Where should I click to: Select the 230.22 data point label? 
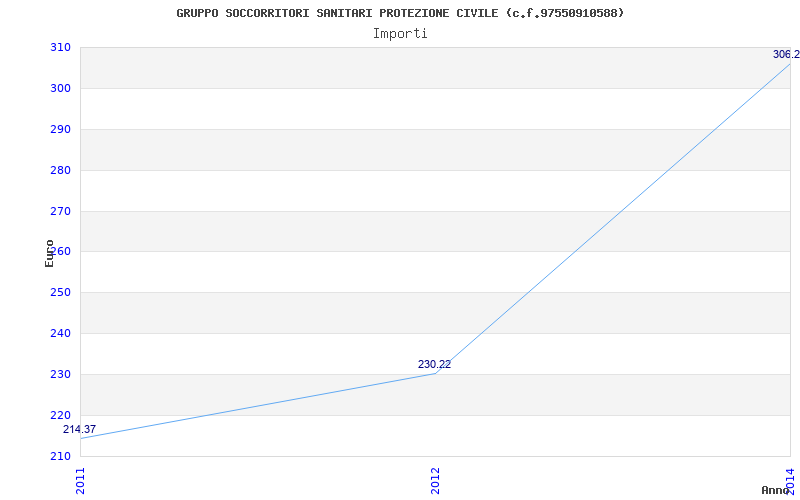[434, 364]
